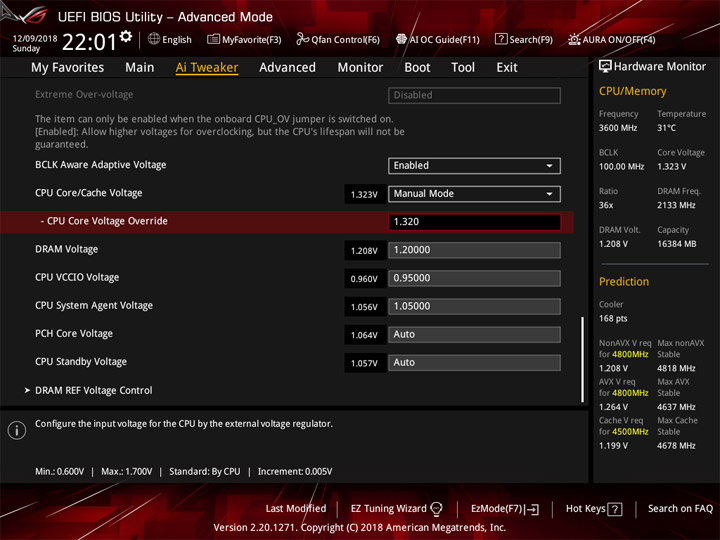The image size is (720, 540).
Task: Click the EZ Tuning Wizard bulb icon
Action: pyautogui.click(x=436, y=509)
